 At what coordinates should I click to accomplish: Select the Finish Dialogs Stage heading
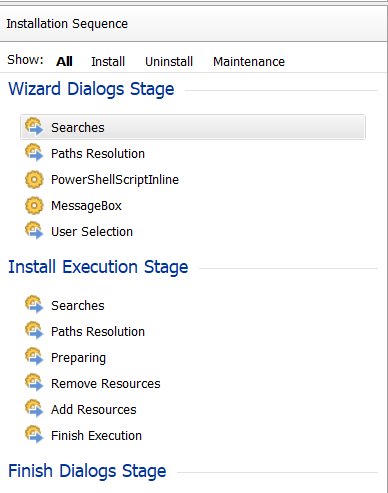tap(87, 471)
